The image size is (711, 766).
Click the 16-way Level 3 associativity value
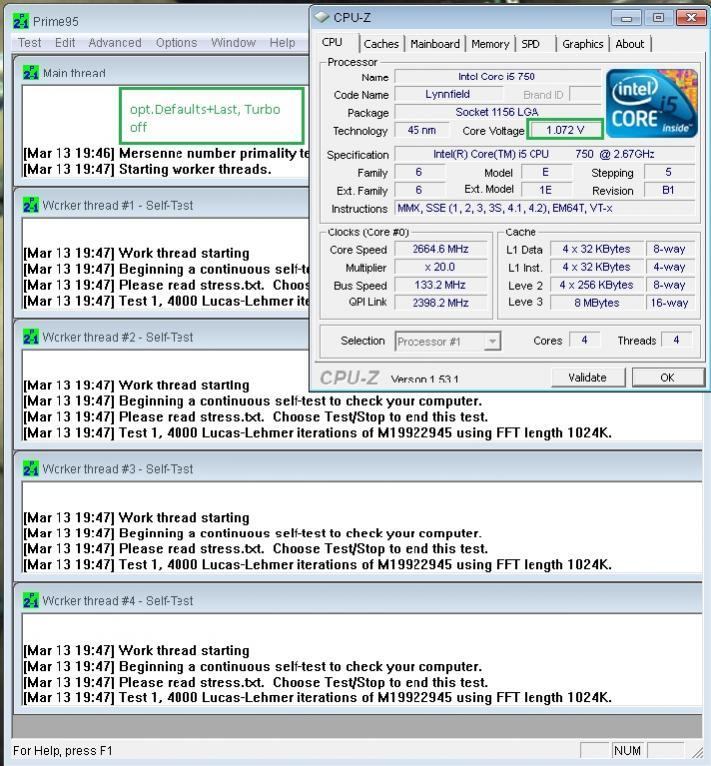[669, 303]
